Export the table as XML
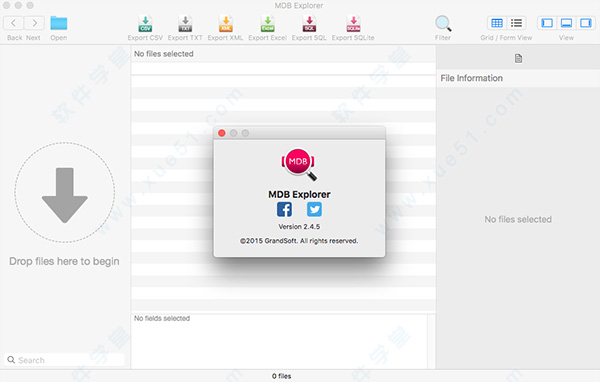Viewport: 600px width, 382px height. [225, 24]
